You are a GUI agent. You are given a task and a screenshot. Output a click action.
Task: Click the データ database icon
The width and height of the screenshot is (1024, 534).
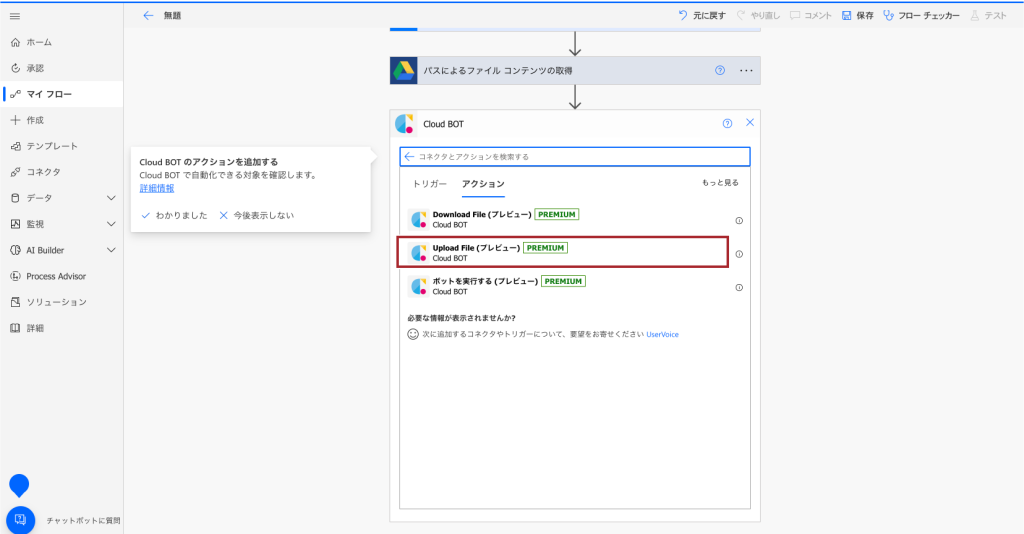tap(16, 198)
